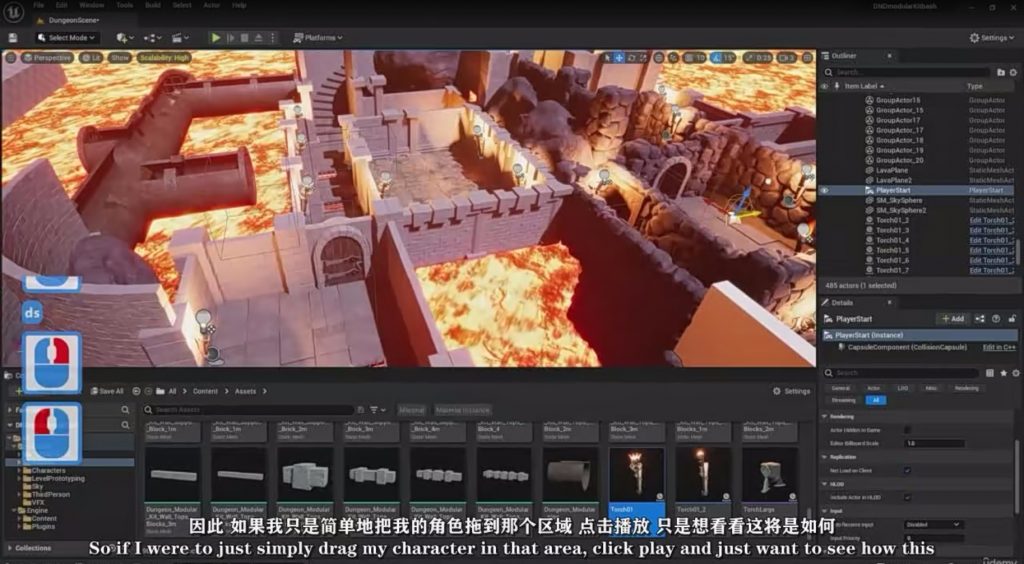This screenshot has height=564, width=1024.
Task: Click the Outliner visibility column eye header
Action: click(x=824, y=86)
